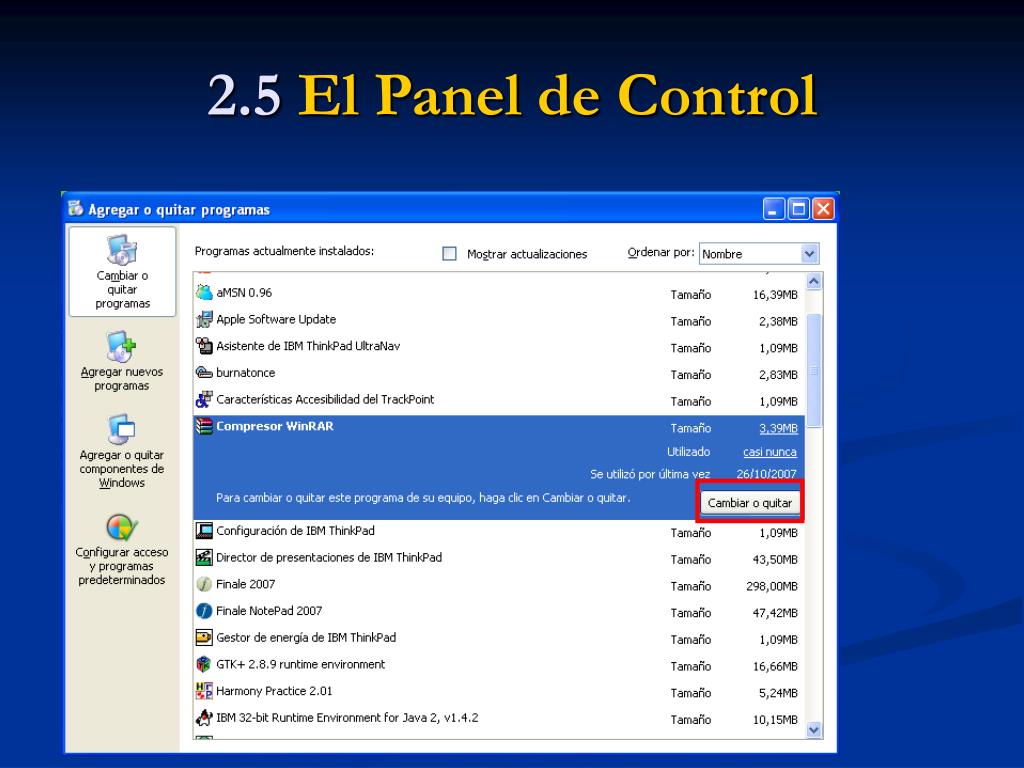
Task: Click the 298,00MB size value
Action: (772, 586)
